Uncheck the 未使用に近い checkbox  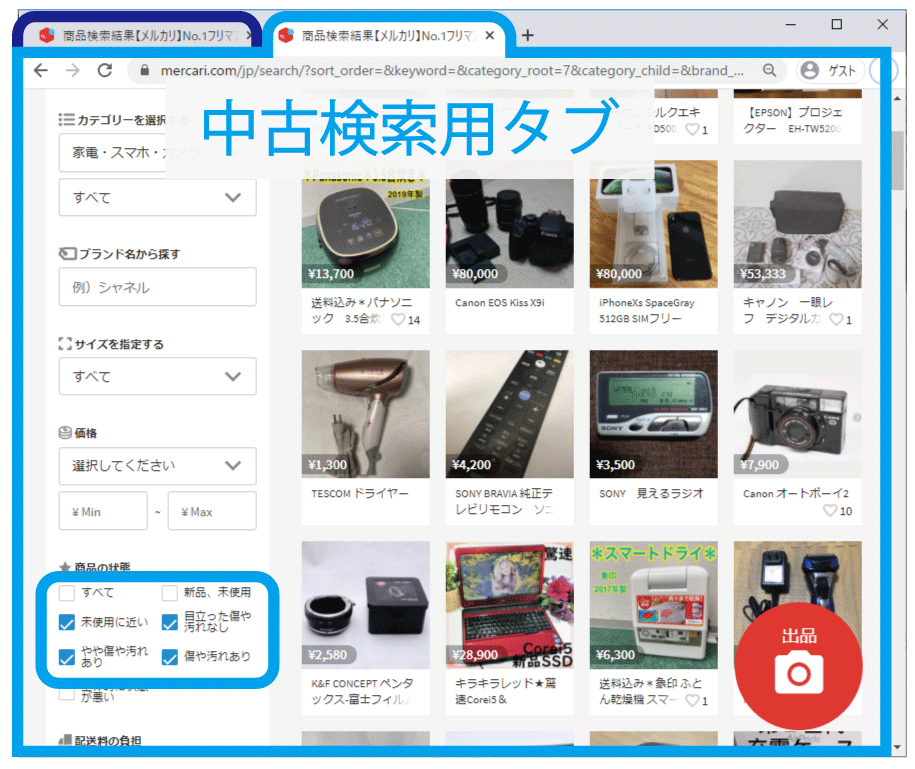tap(67, 623)
